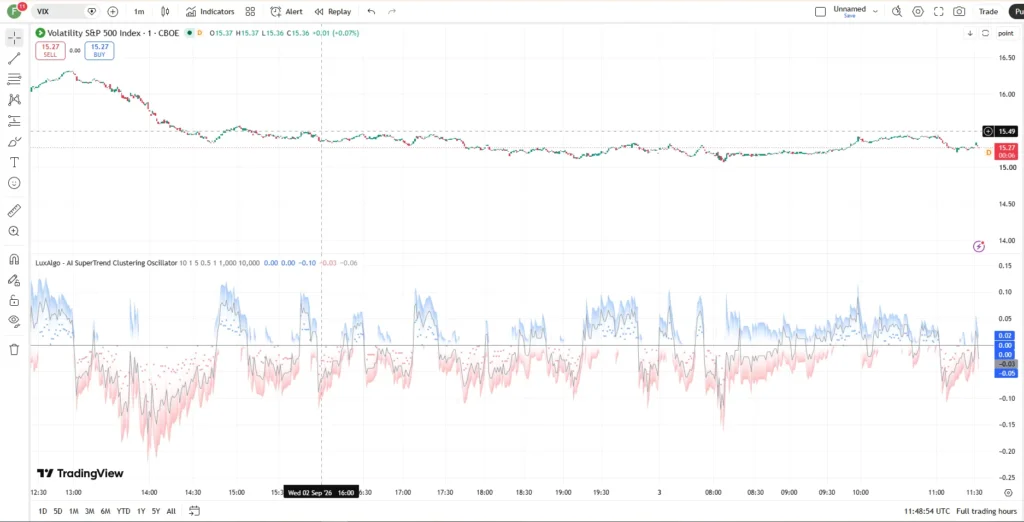Screen dimensions: 1024x522
Task: Expand the Unnamed layout dropdown arrow
Action: click(875, 11)
